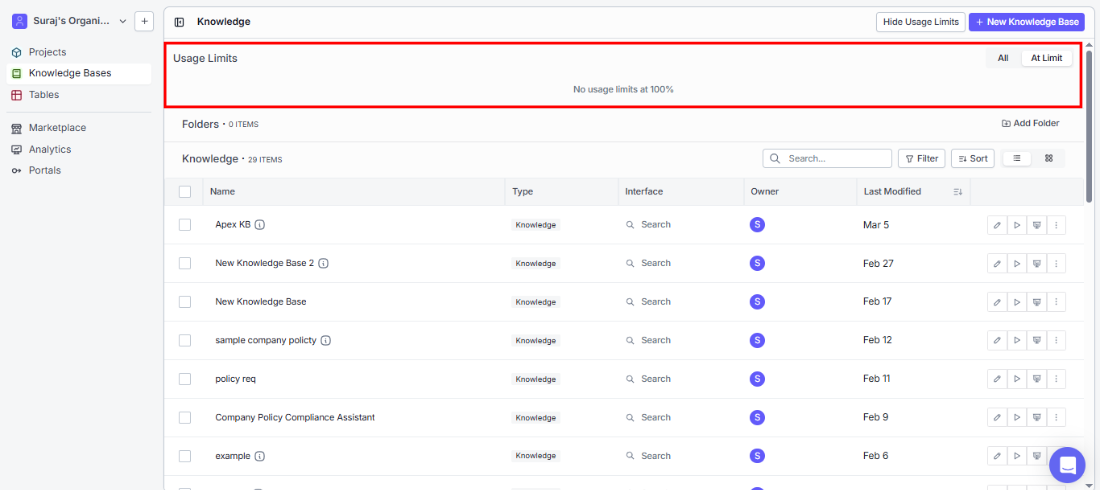Open the Filter dropdown

[x=922, y=159]
